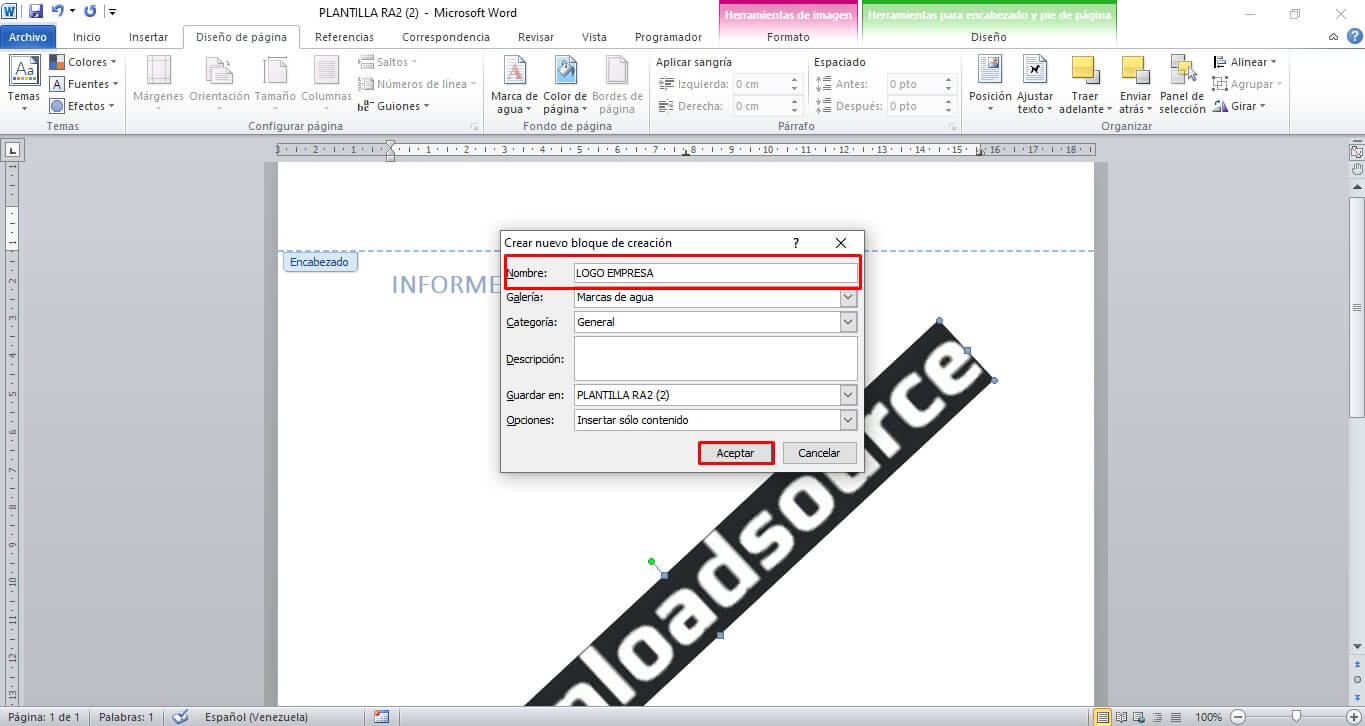Switch to the Programador tab
The height and width of the screenshot is (726, 1365).
[668, 37]
